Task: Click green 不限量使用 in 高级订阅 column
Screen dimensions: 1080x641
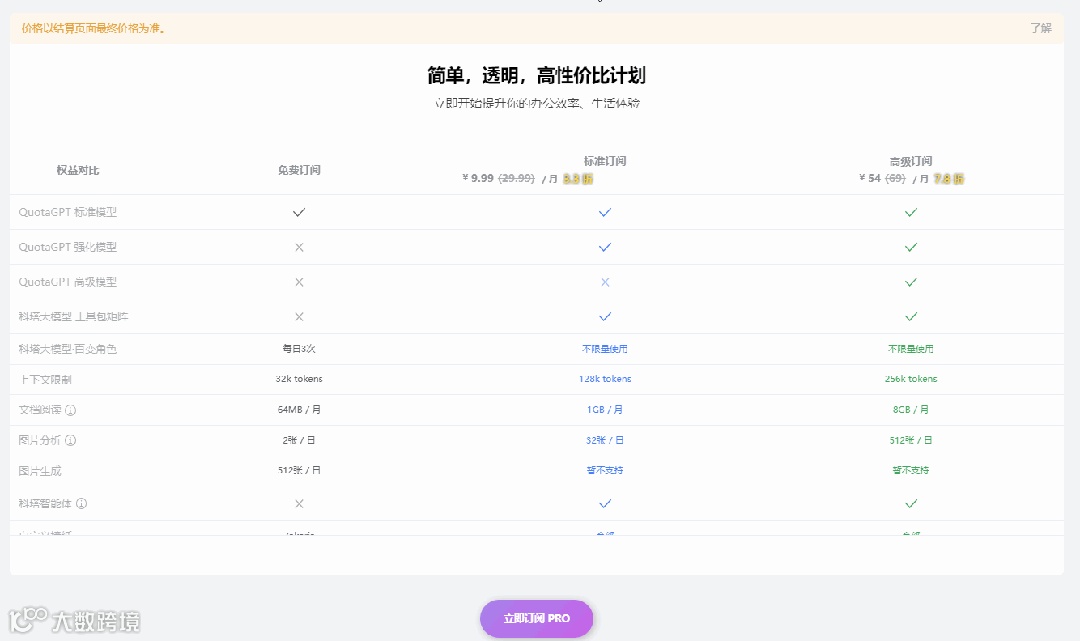Action: pos(911,349)
